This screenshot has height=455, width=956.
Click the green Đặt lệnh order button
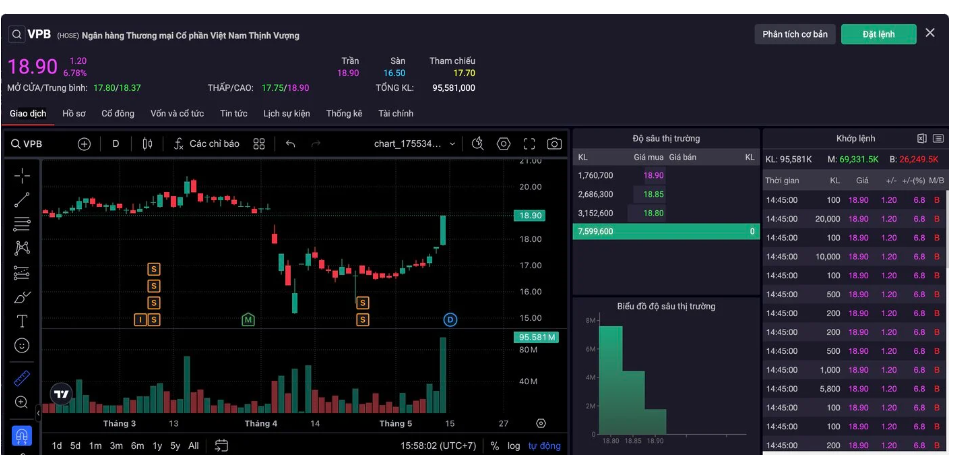(879, 34)
